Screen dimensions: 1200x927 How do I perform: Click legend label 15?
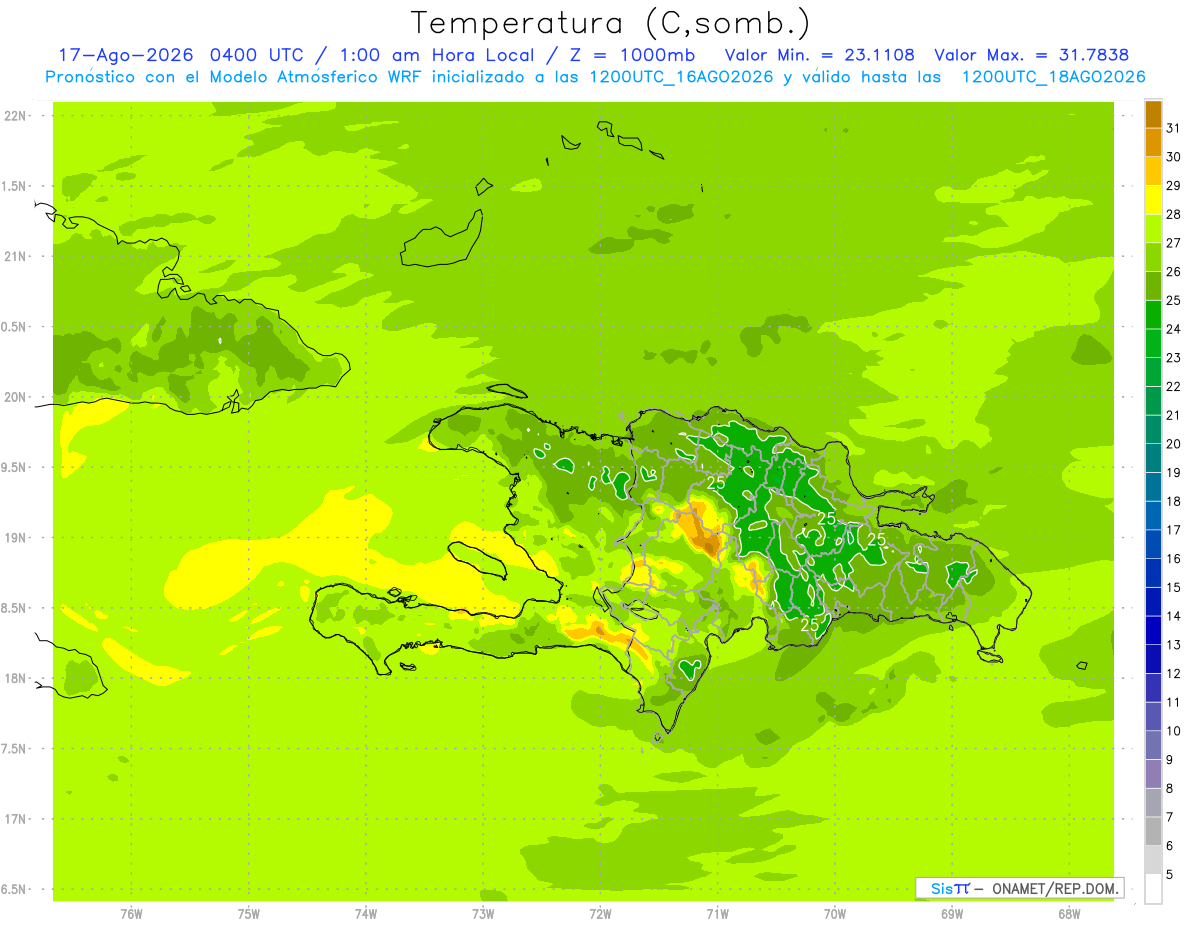pos(1174,588)
